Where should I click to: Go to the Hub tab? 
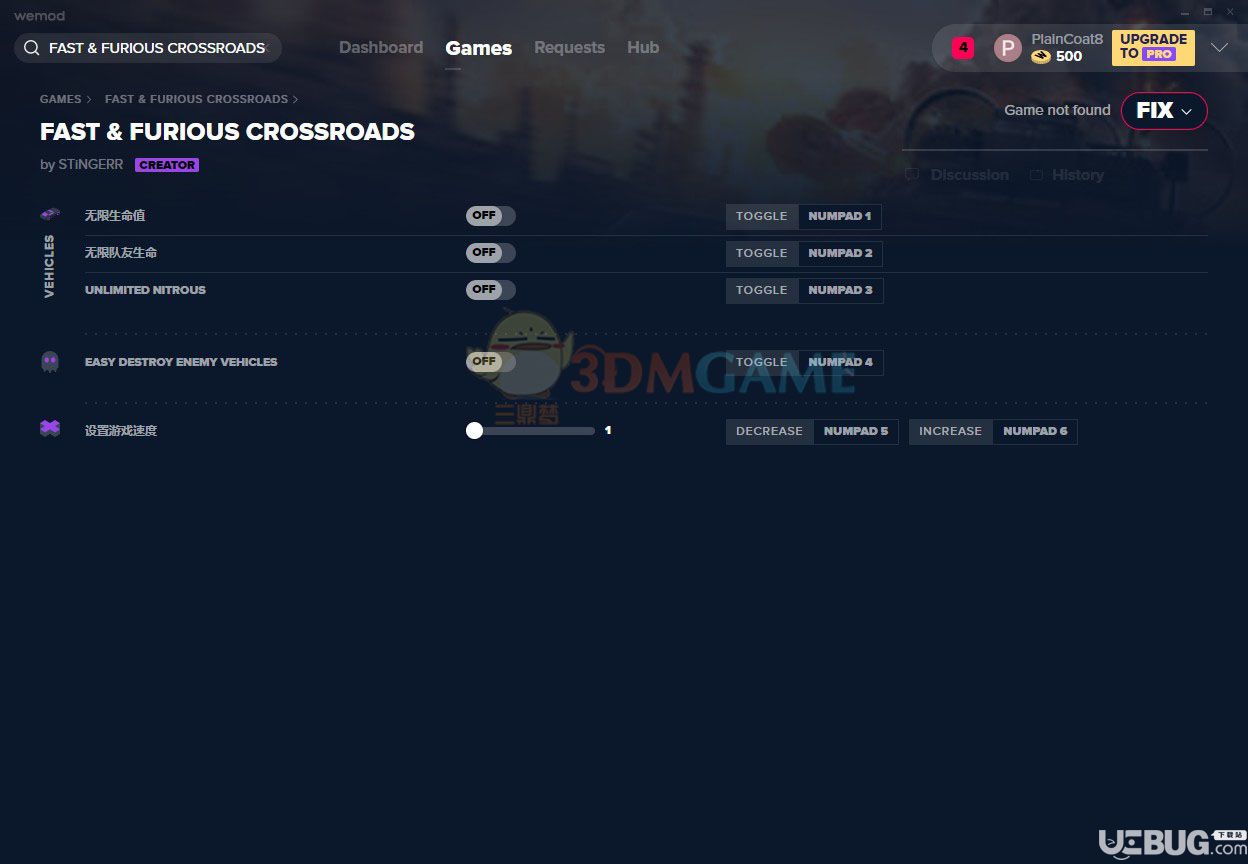643,48
